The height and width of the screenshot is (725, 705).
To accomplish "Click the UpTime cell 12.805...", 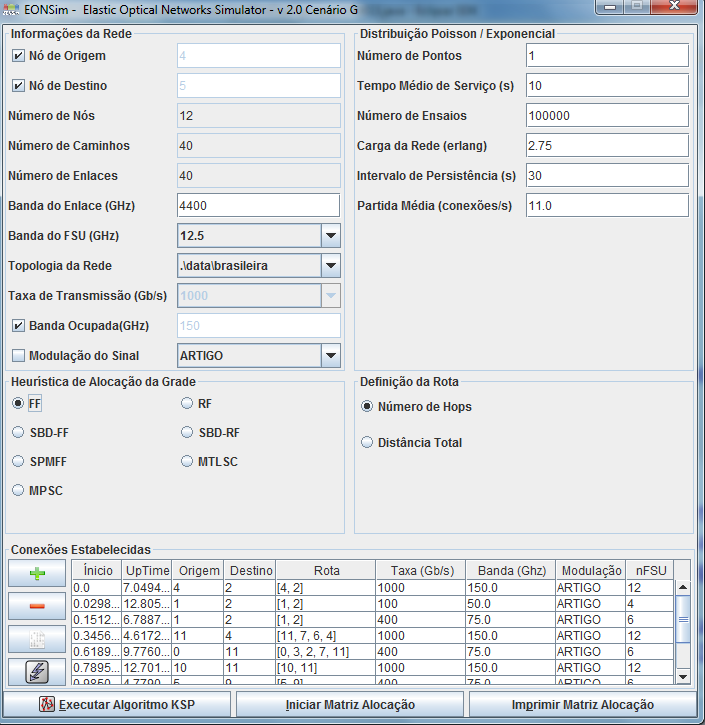I will 147,604.
